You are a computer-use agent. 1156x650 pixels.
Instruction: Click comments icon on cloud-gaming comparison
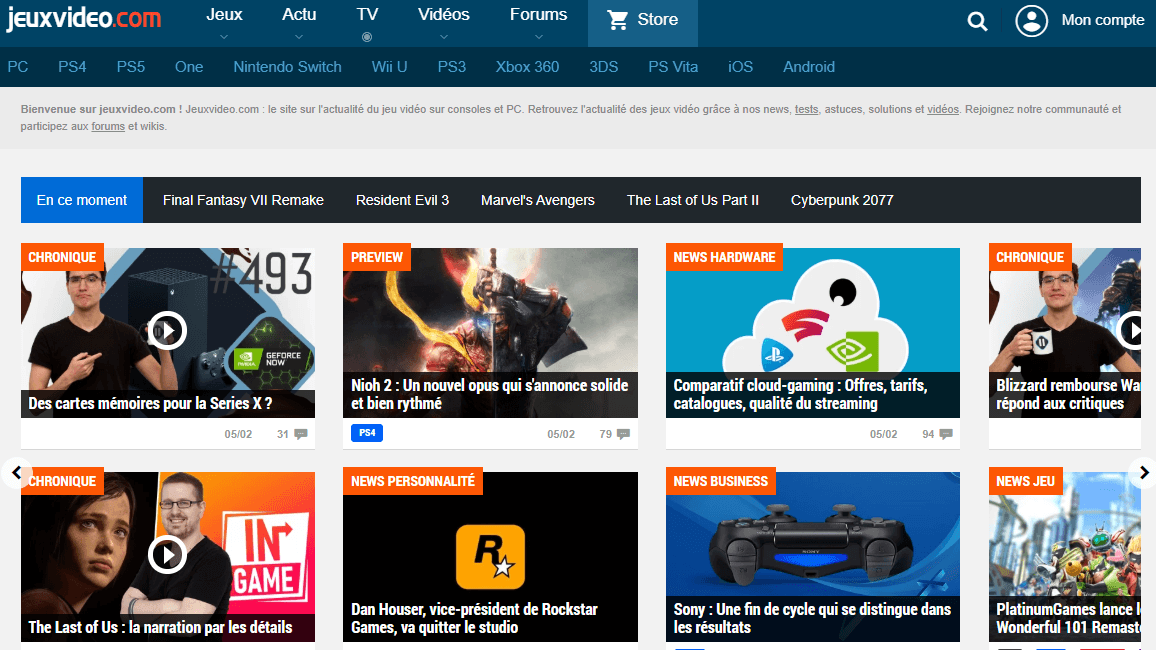[x=946, y=434]
